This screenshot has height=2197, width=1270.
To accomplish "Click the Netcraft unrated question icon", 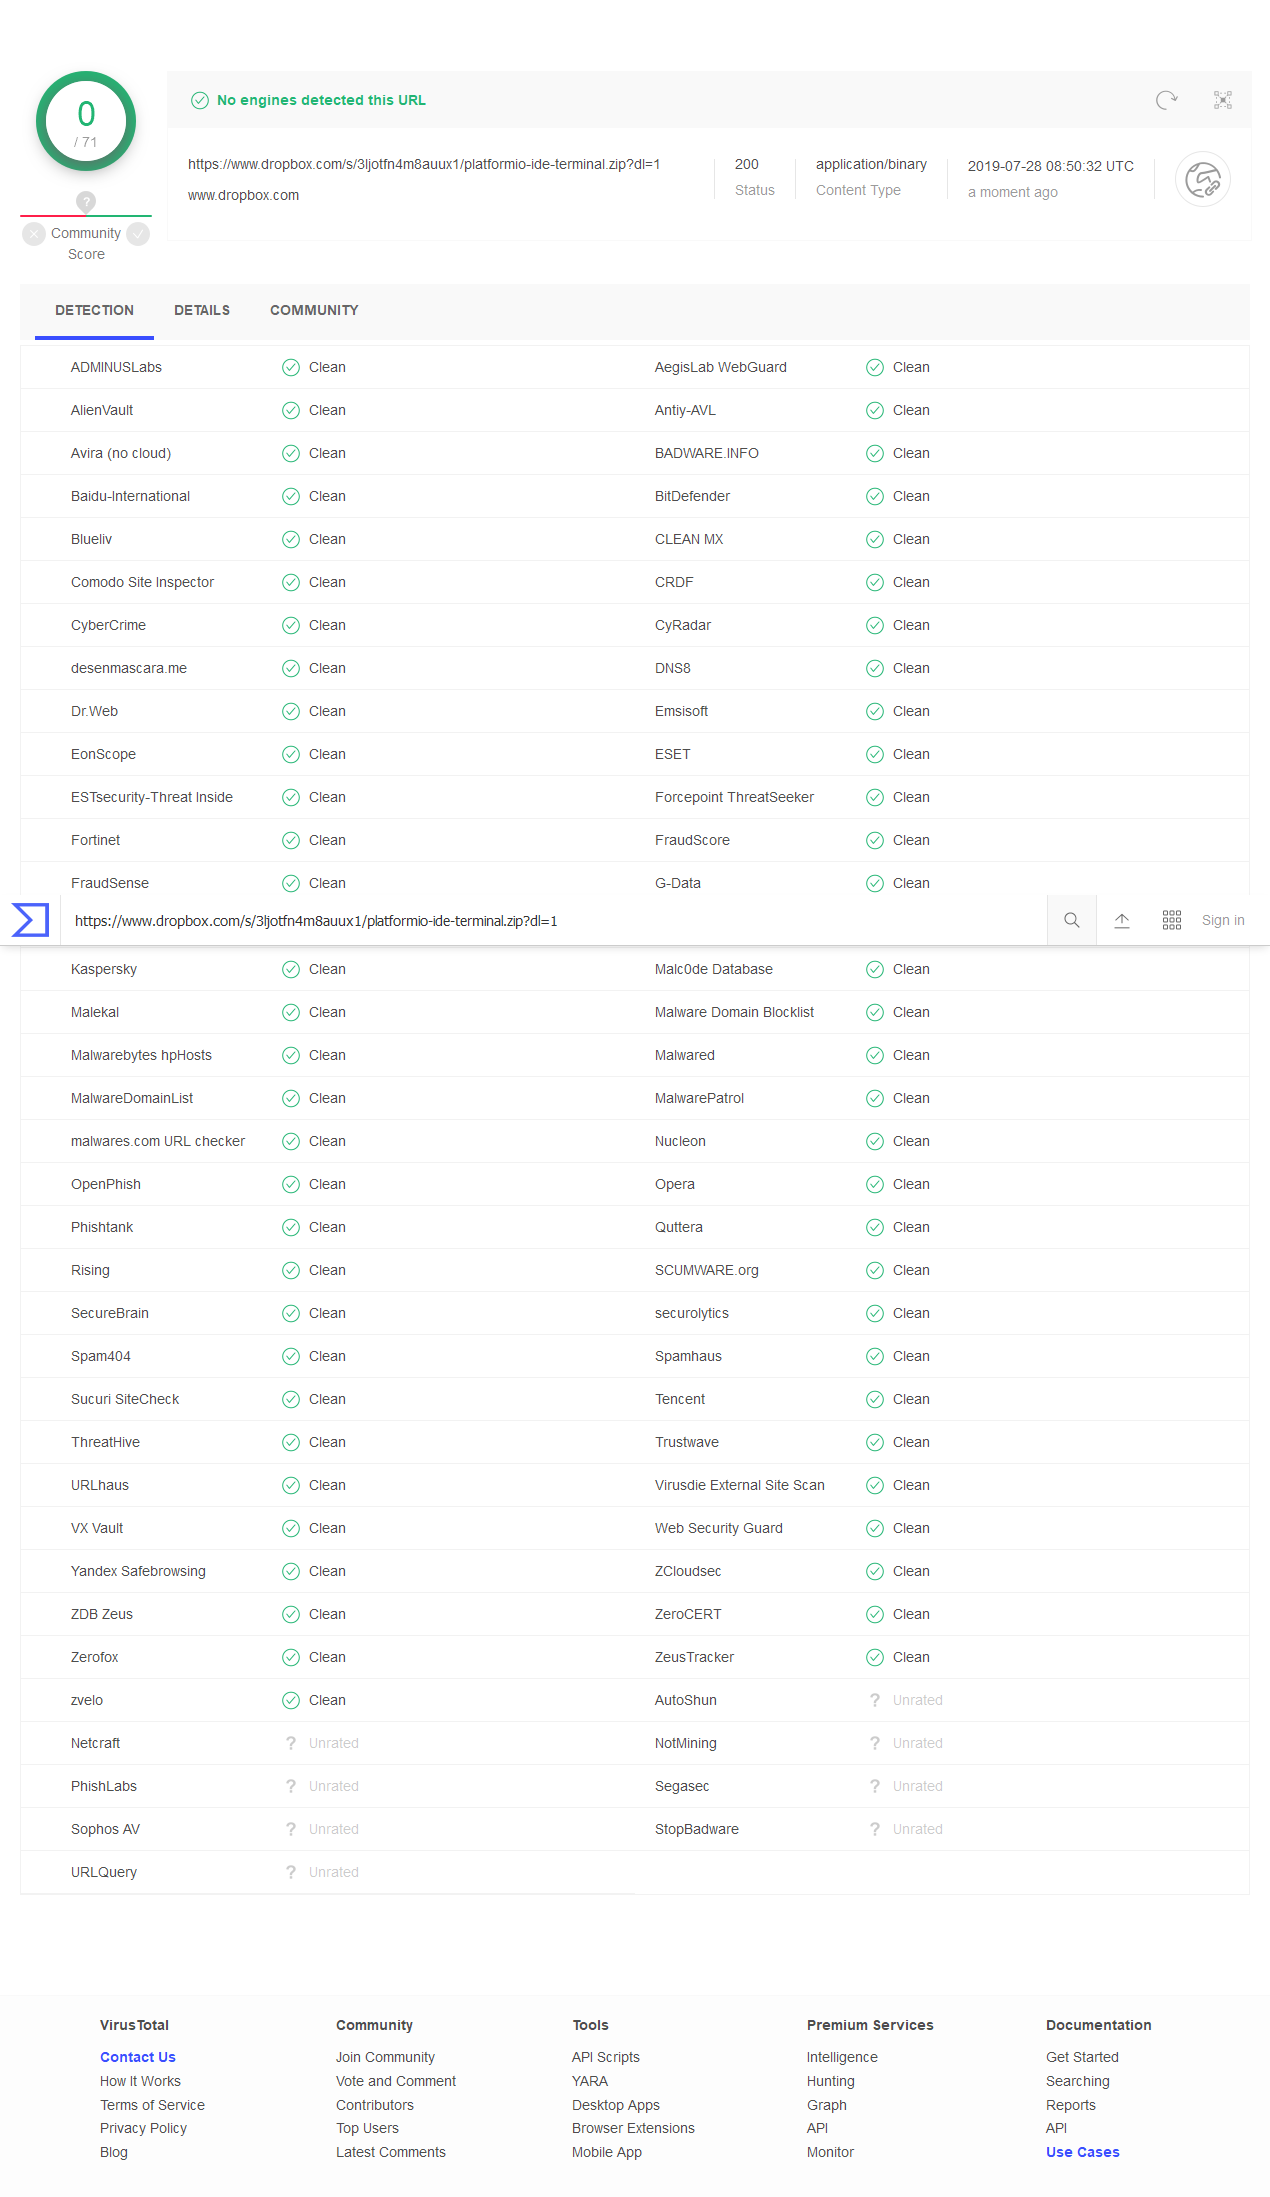I will pos(291,1743).
